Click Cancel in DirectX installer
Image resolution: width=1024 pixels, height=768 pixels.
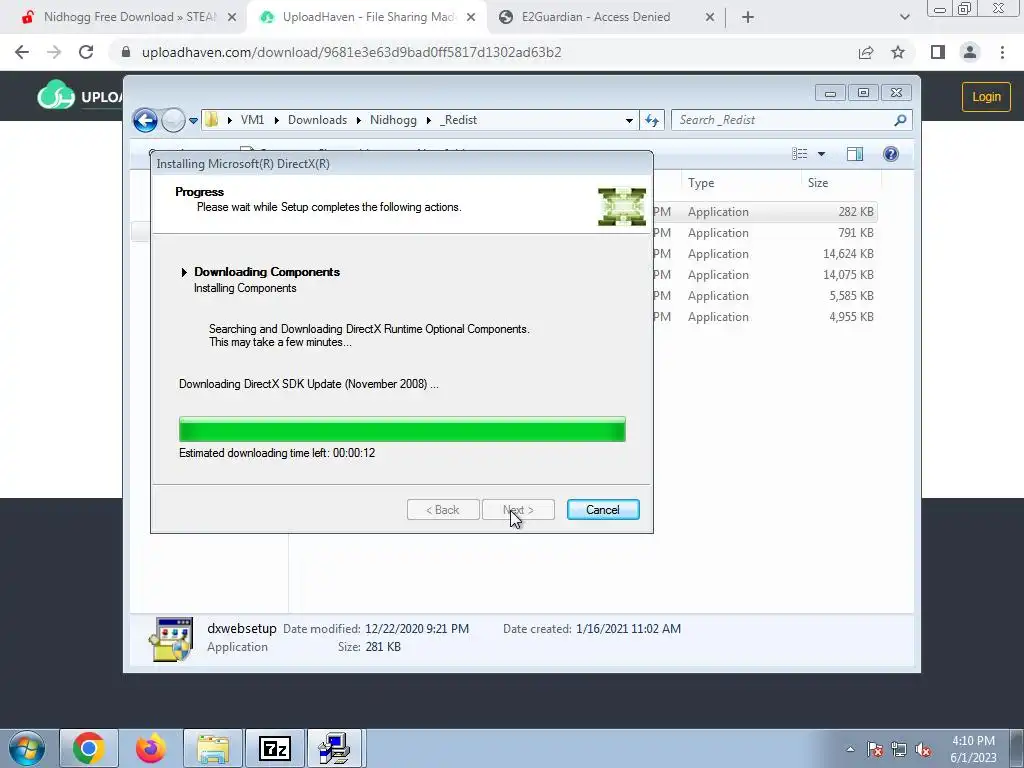coord(603,510)
